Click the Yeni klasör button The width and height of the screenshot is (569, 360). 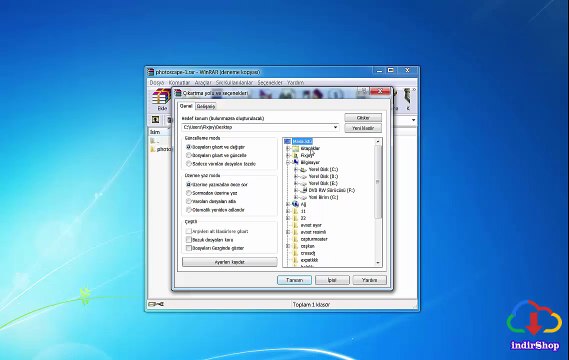coord(363,128)
